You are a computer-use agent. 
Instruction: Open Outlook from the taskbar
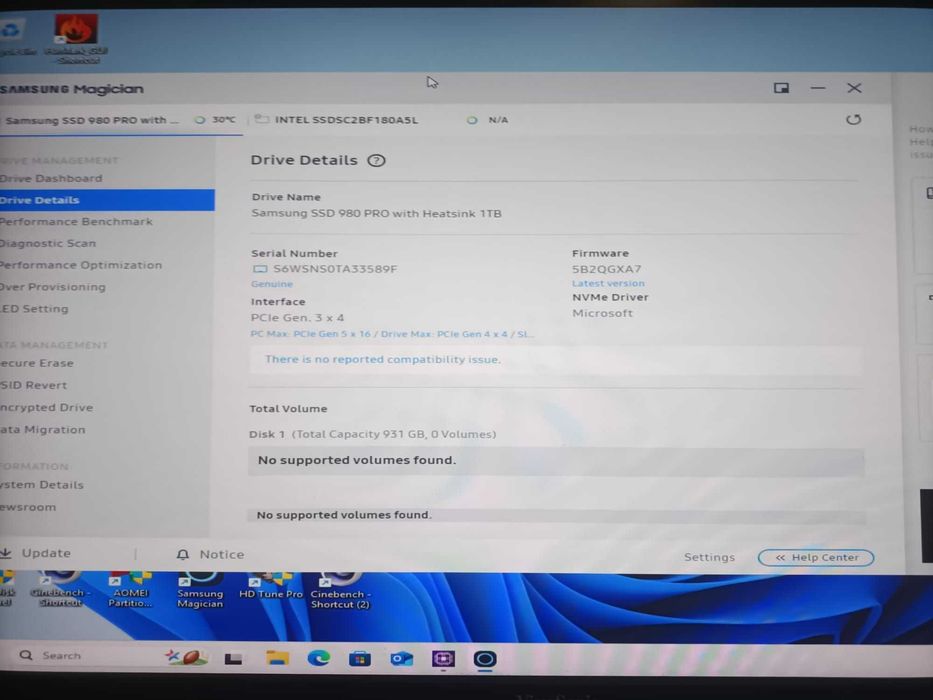tap(402, 658)
